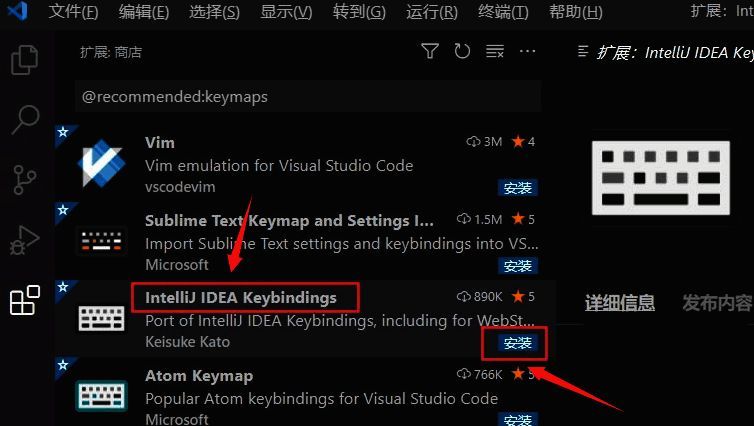The width and height of the screenshot is (754, 426).
Task: Click the Sublime Text recommended star badge
Action: tap(63, 210)
